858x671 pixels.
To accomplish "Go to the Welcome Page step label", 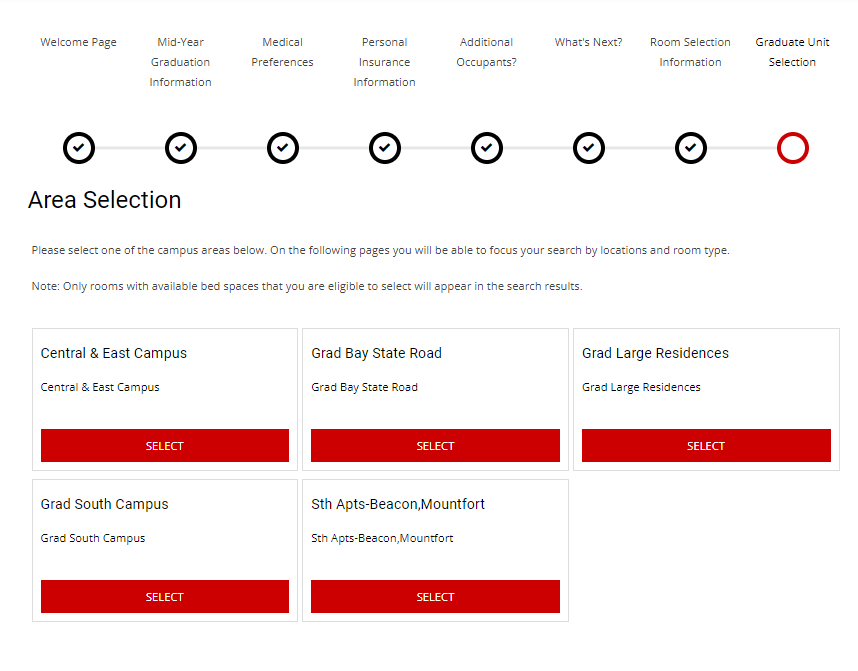I will (79, 42).
